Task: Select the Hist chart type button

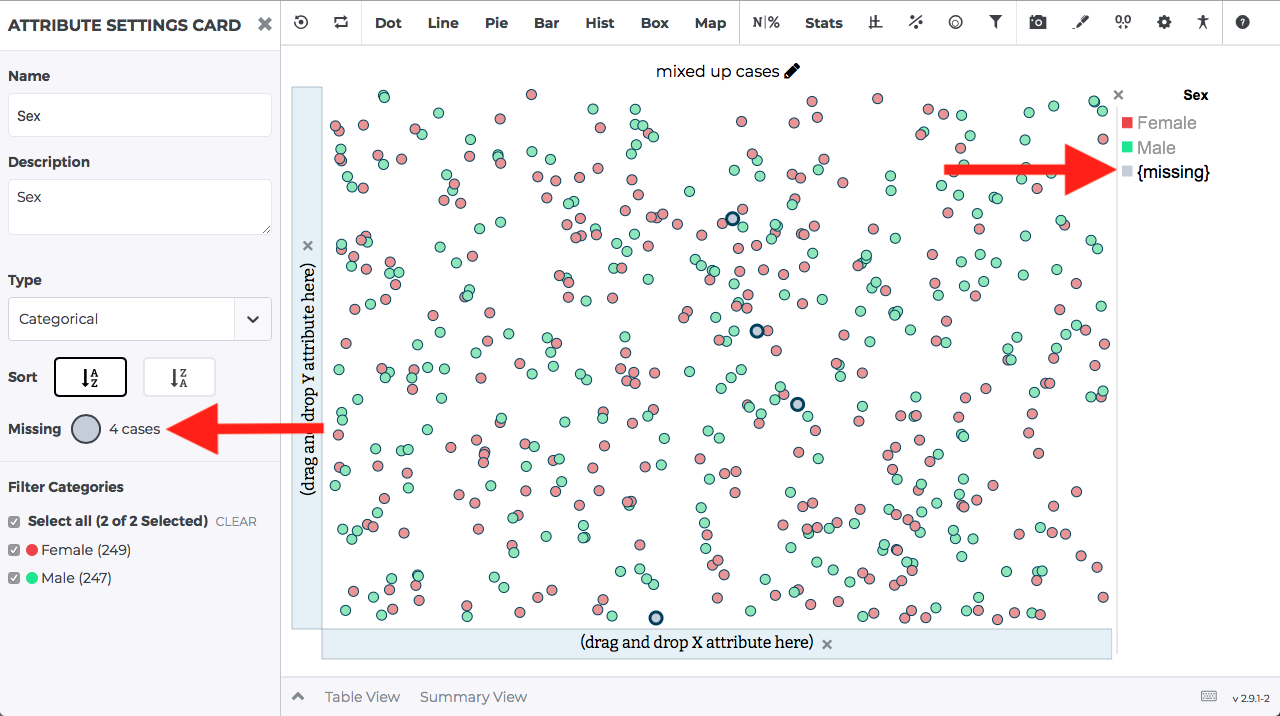Action: 600,22
